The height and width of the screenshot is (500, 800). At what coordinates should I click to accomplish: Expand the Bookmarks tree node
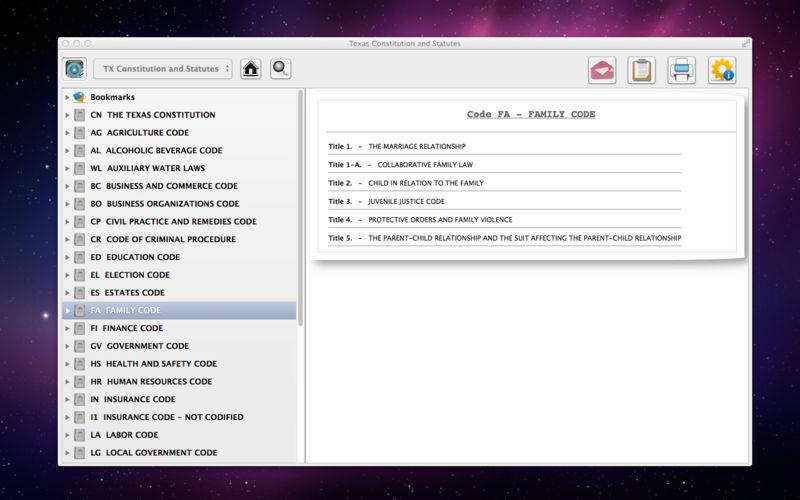click(x=67, y=98)
